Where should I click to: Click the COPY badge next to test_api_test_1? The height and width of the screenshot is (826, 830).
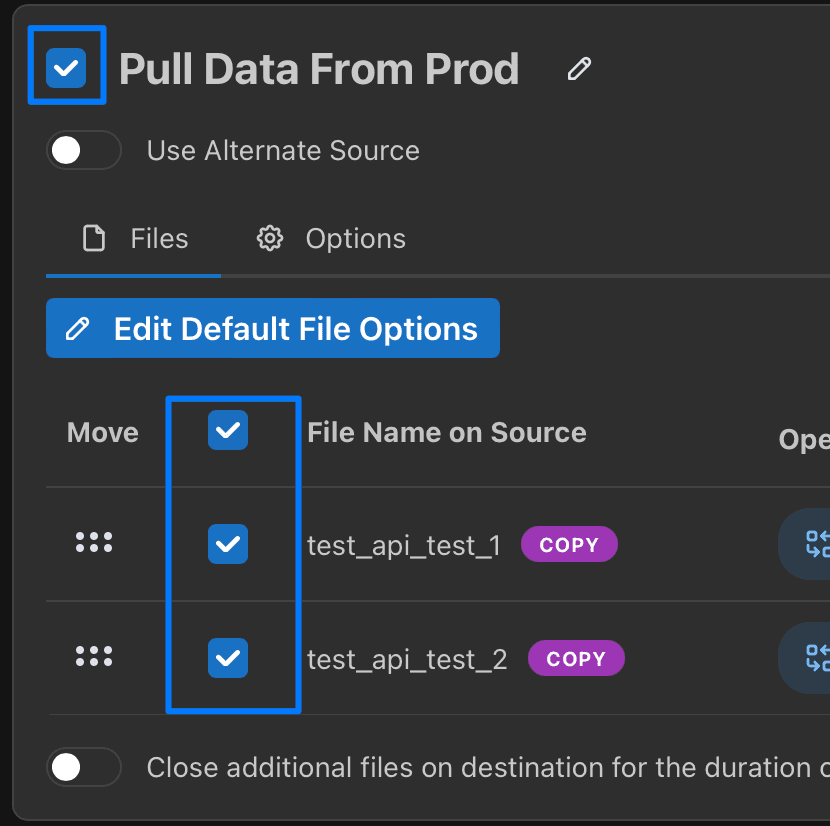click(569, 545)
